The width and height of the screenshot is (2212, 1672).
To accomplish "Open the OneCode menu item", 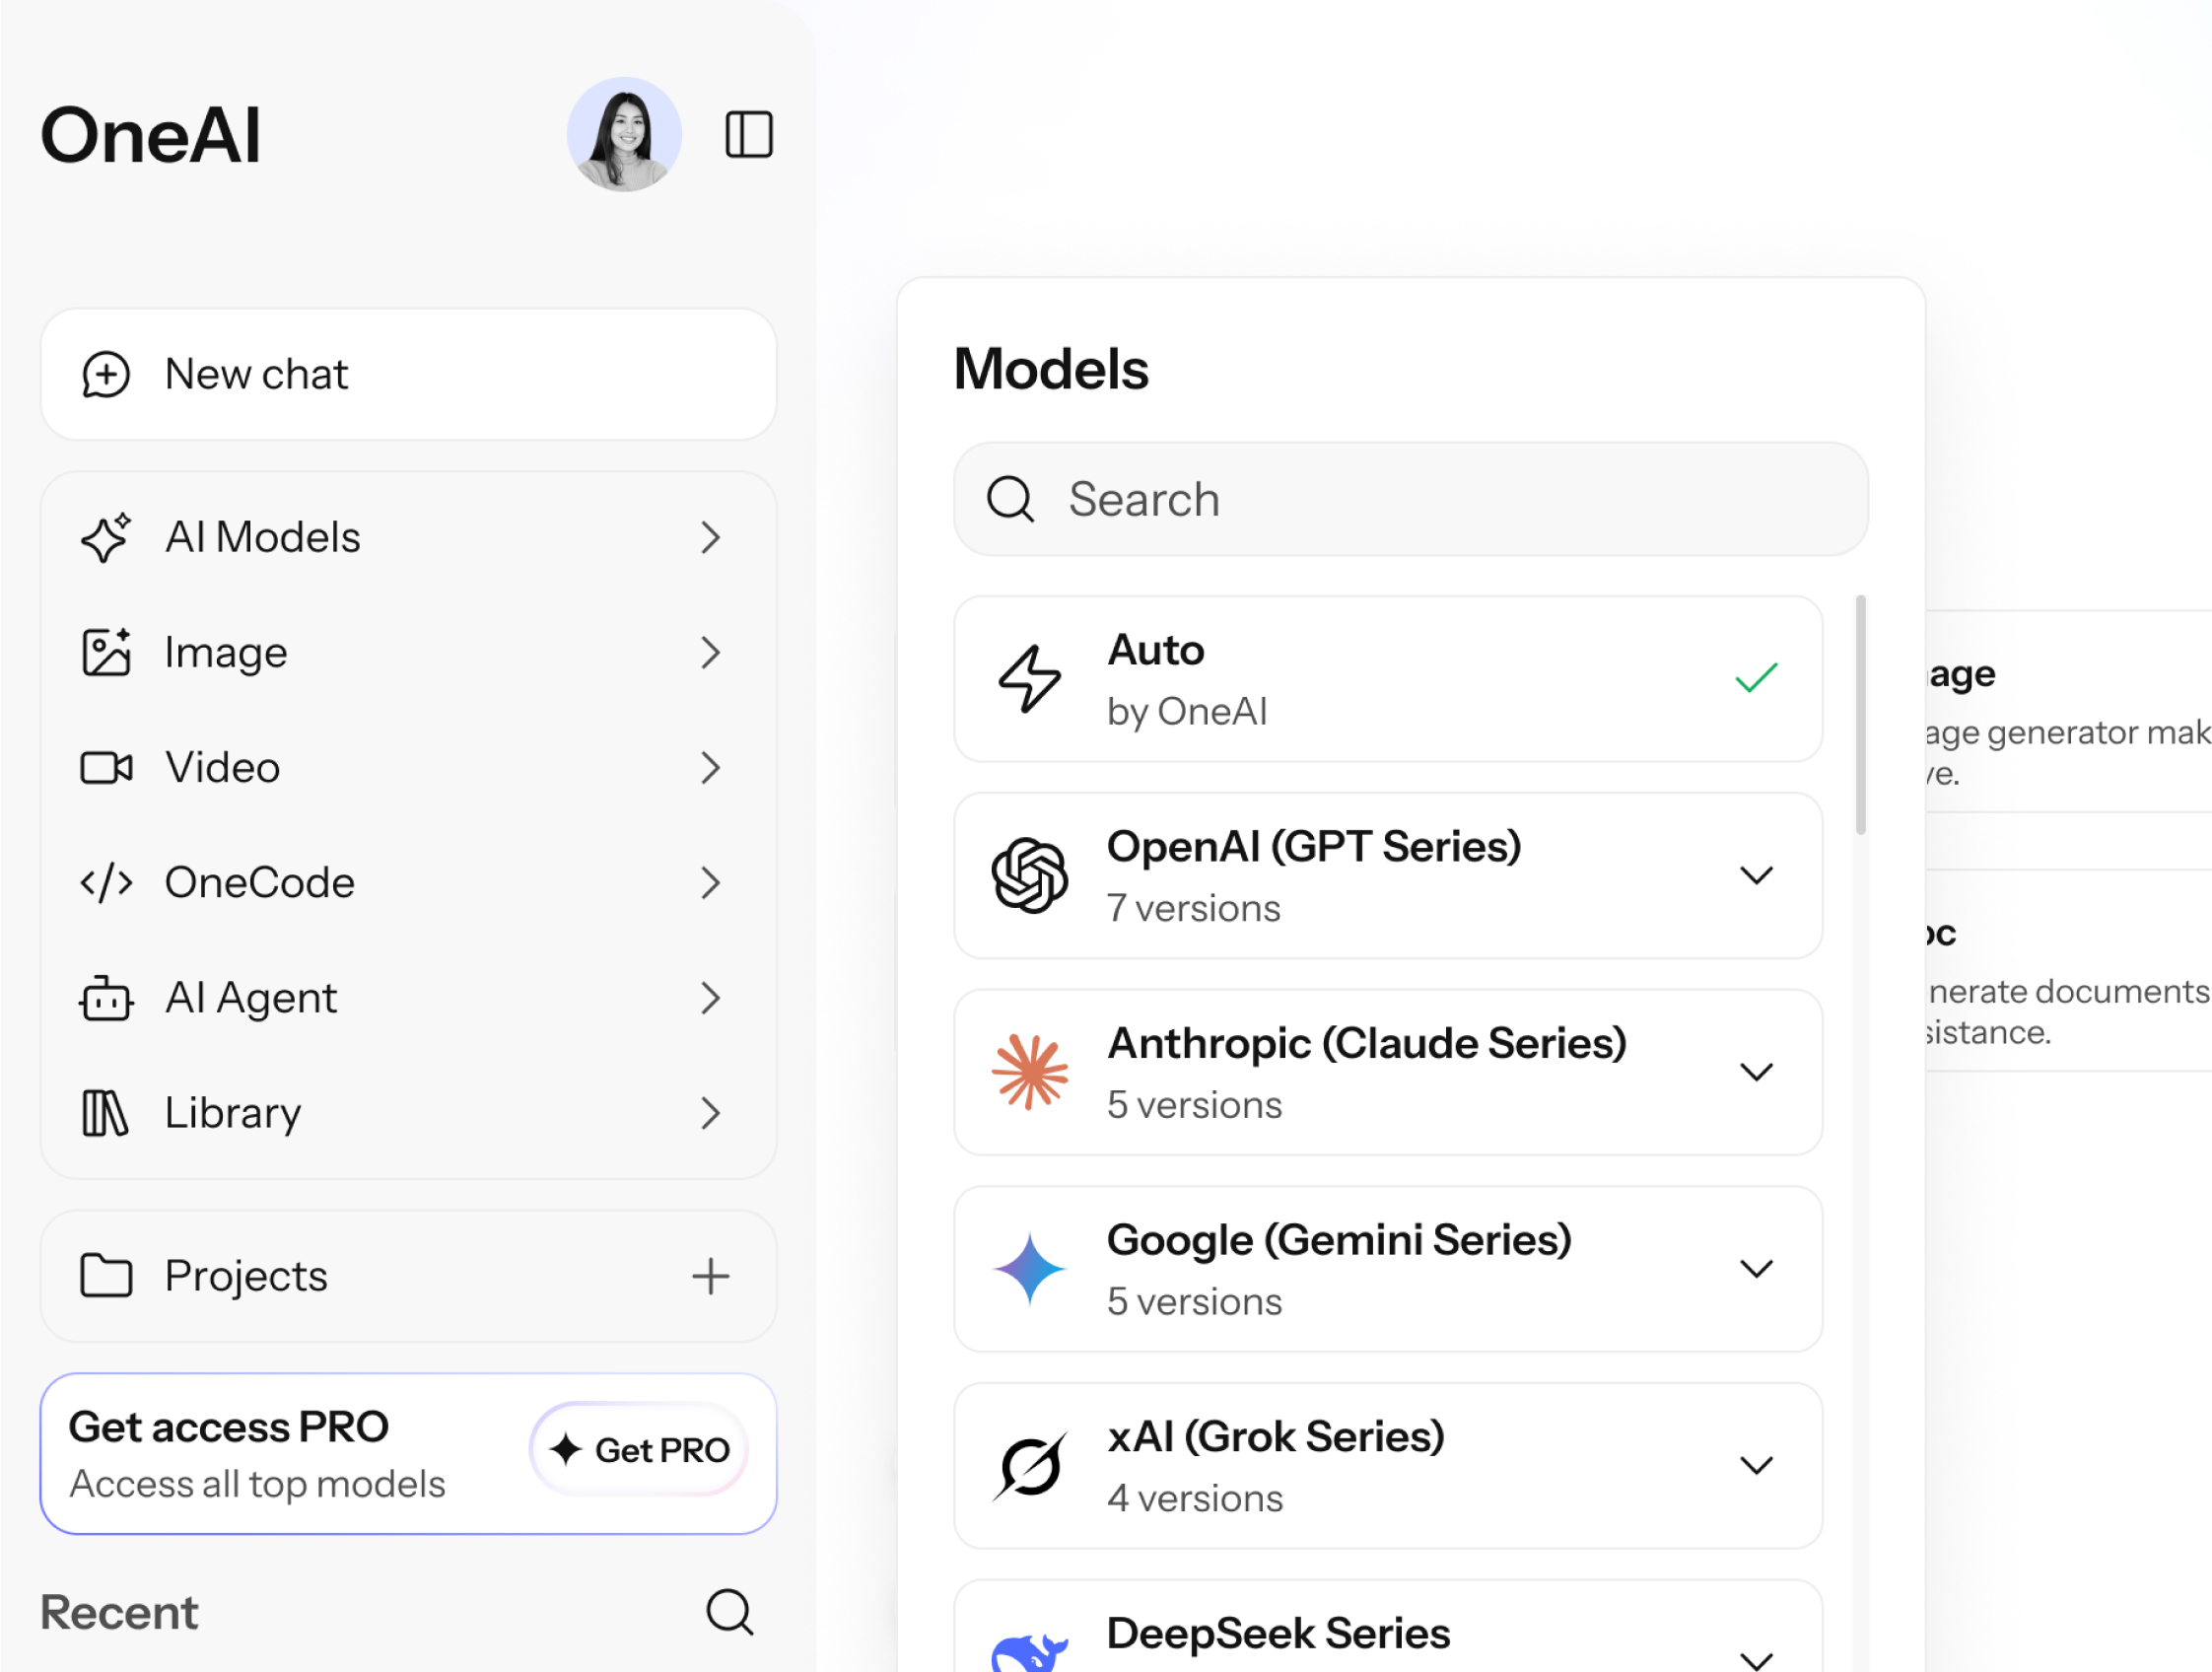I will (408, 883).
